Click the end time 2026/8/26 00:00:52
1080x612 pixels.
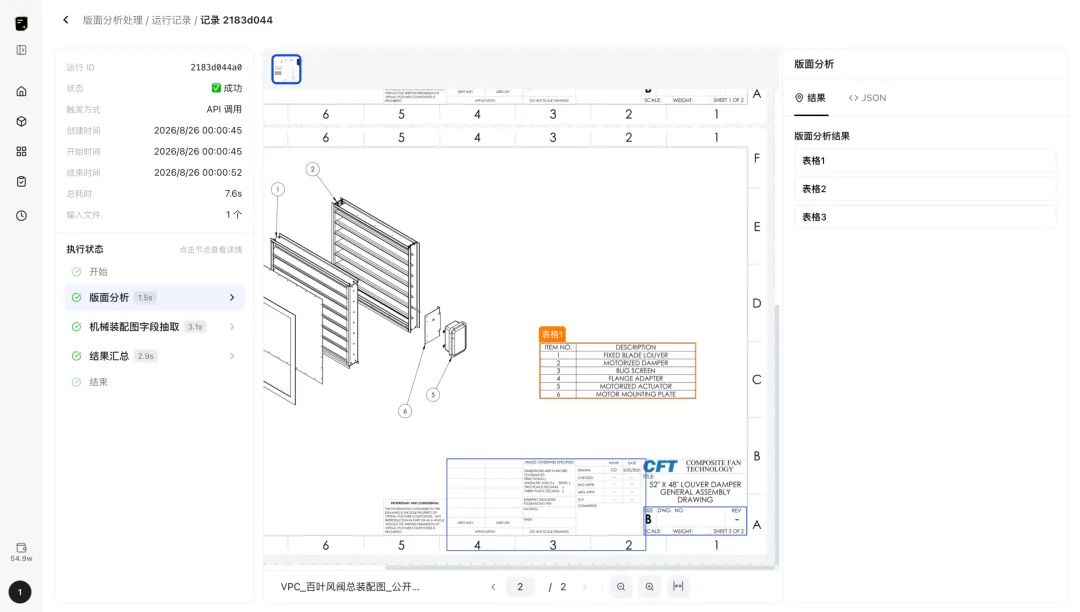click(x=198, y=173)
